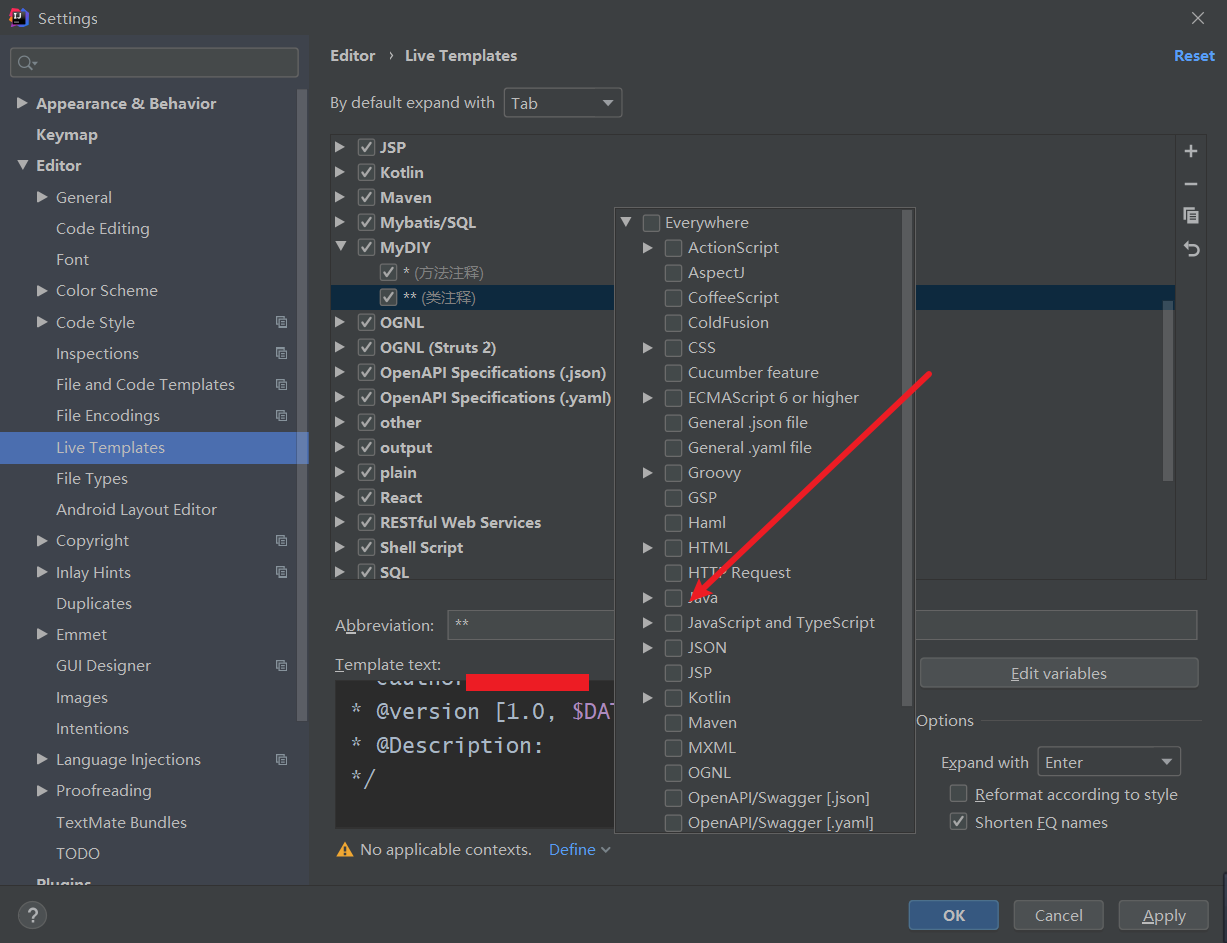Click into the Abbreviation input field
This screenshot has width=1227, height=943.
point(822,625)
